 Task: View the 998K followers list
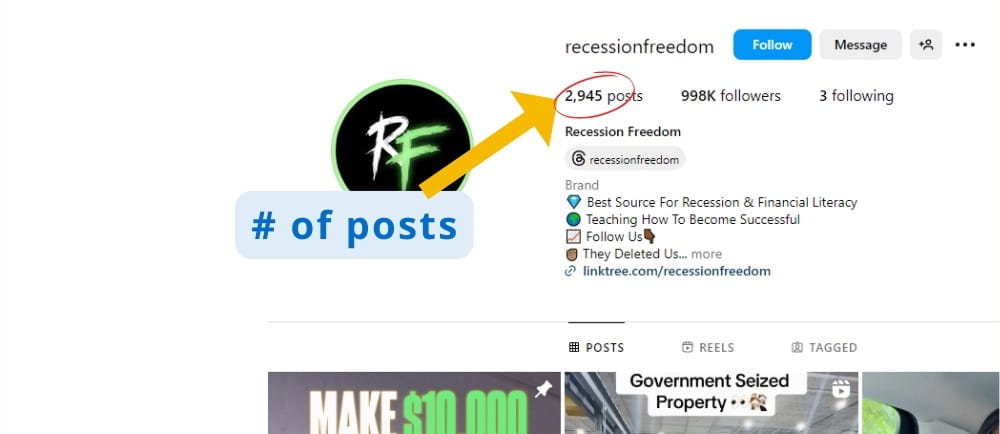pyautogui.click(x=730, y=96)
